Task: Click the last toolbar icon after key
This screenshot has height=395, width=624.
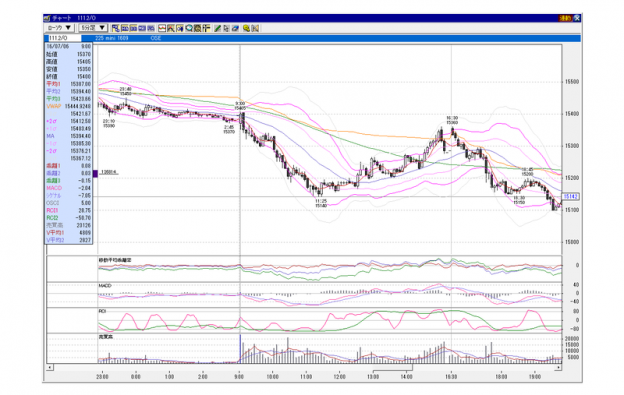Action: coord(255,28)
